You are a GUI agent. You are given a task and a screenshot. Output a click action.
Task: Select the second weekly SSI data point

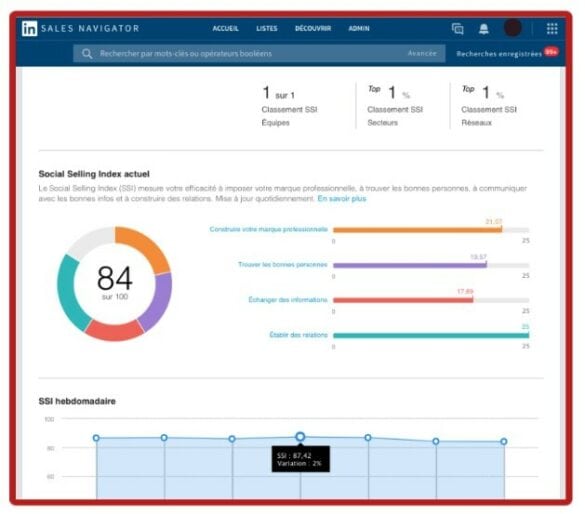coord(164,438)
